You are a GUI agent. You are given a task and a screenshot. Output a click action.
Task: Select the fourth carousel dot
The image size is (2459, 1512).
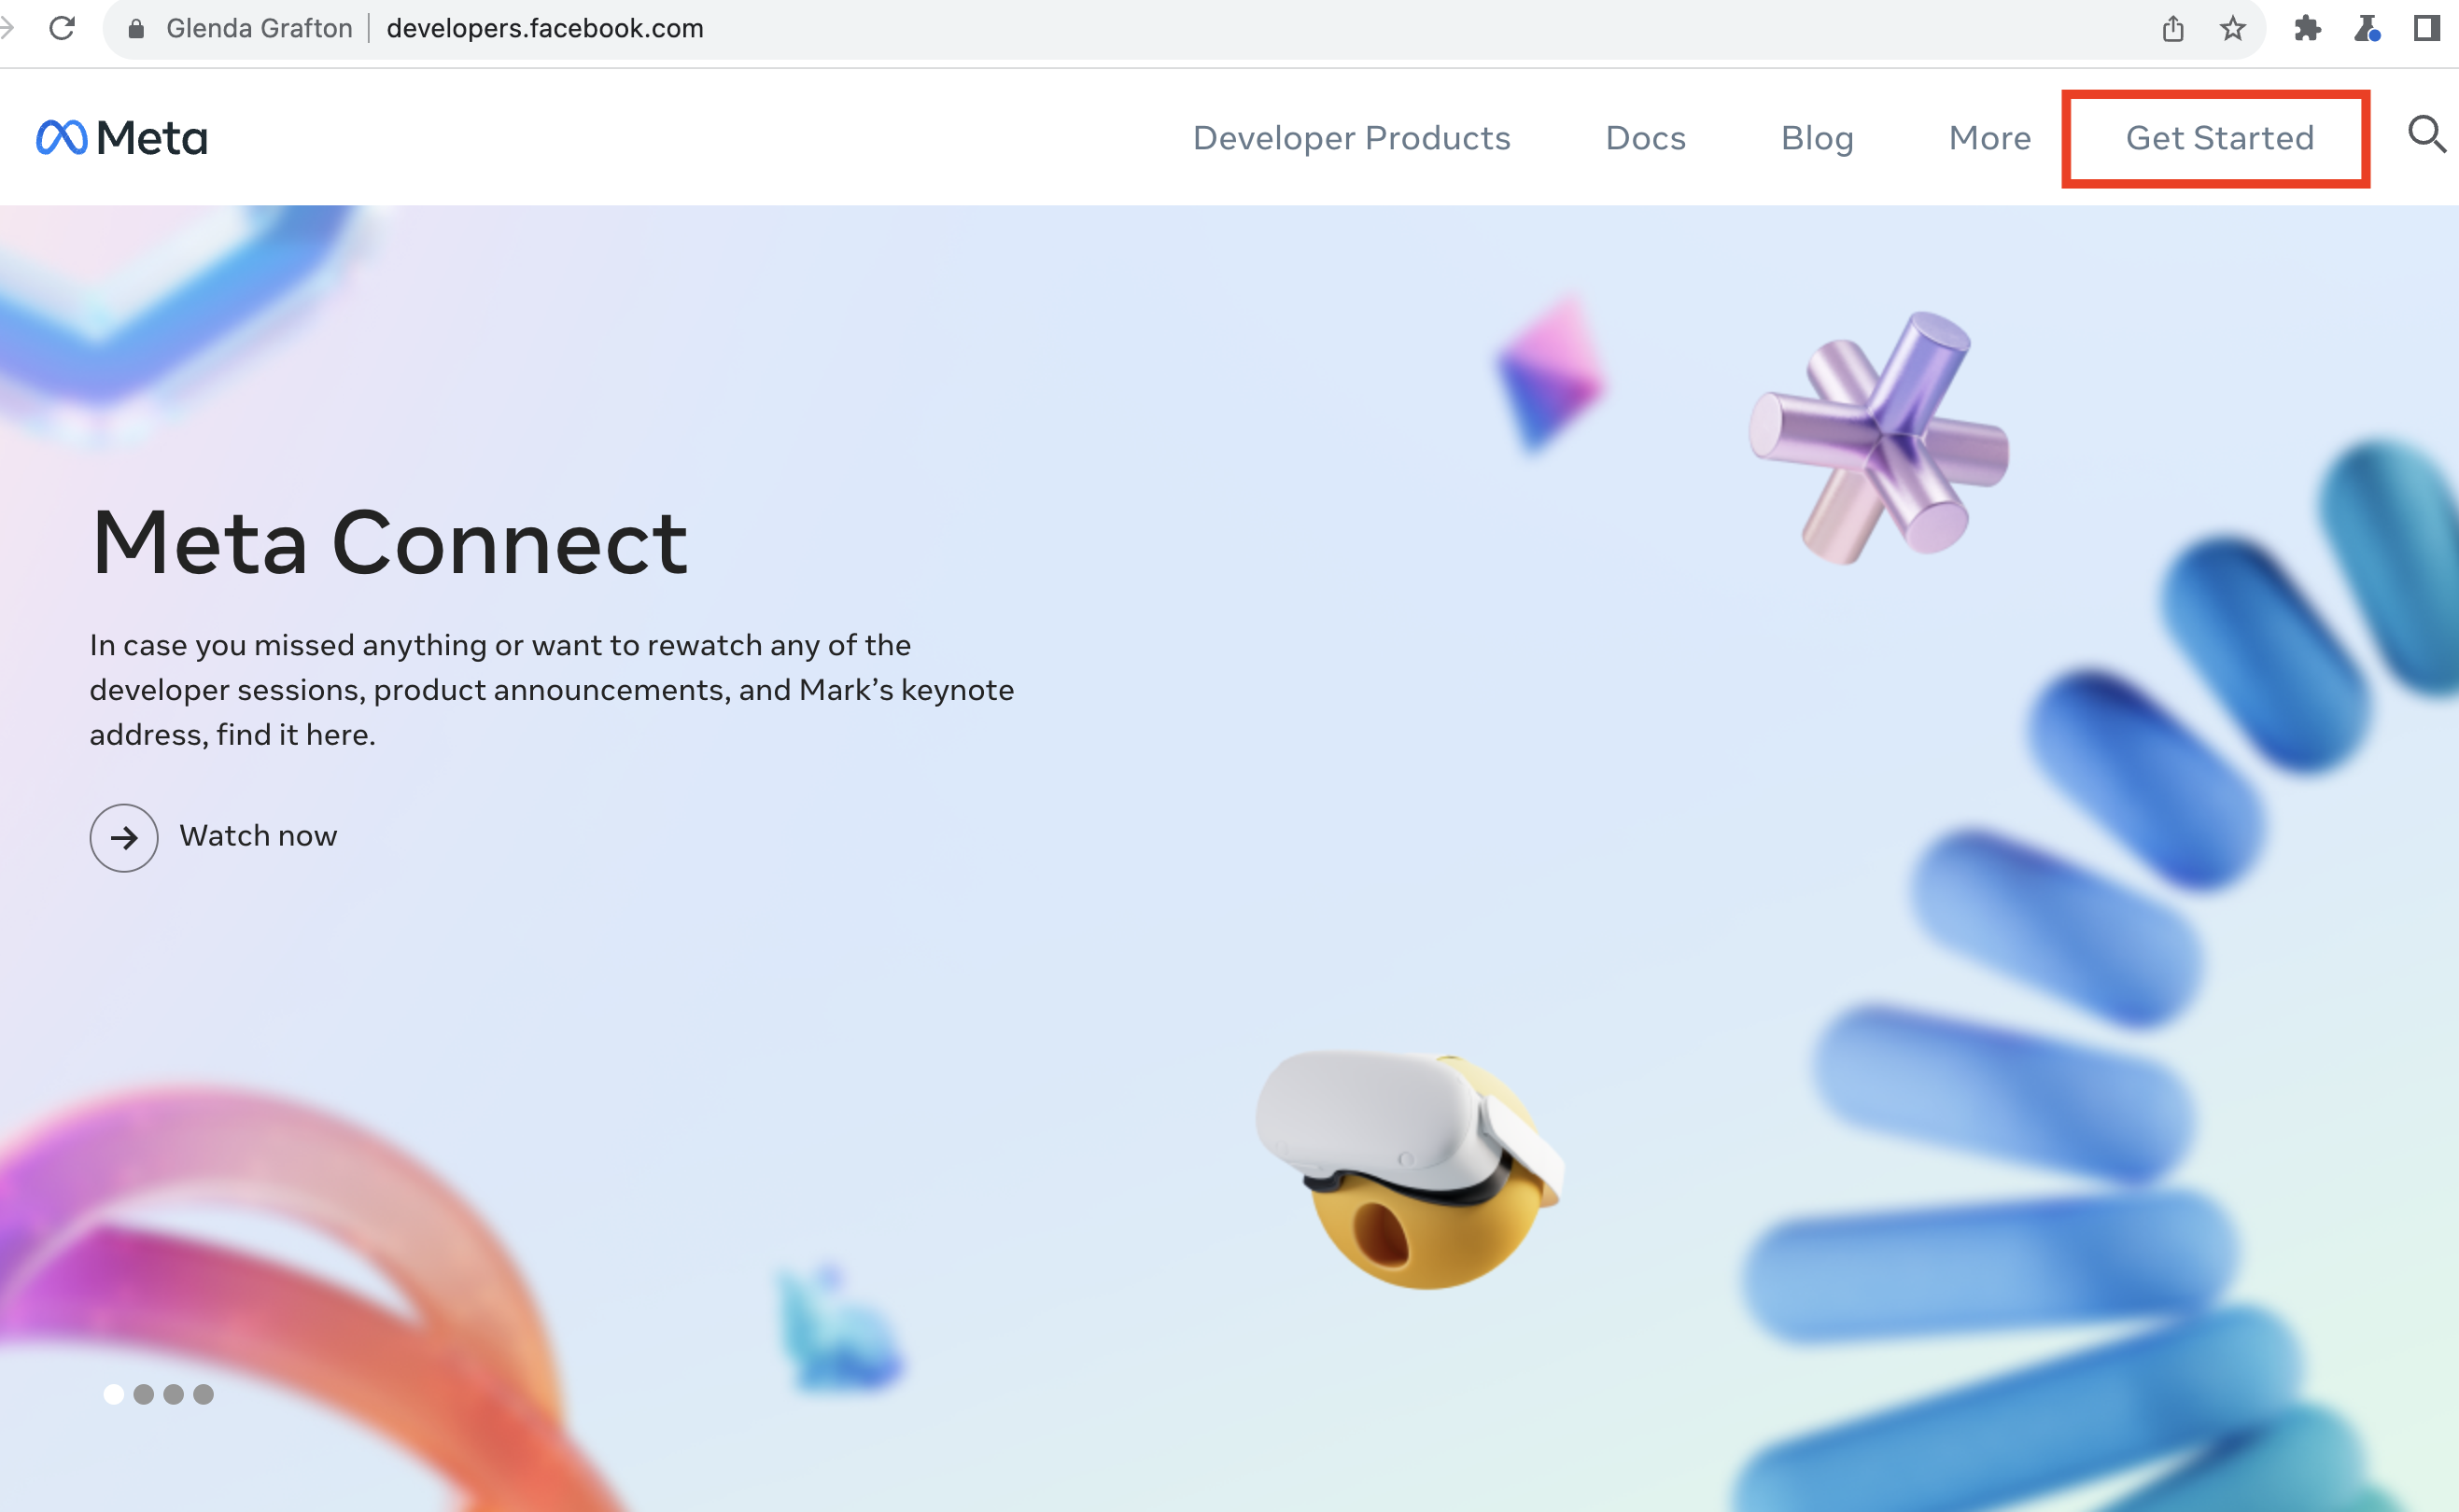coord(204,1394)
